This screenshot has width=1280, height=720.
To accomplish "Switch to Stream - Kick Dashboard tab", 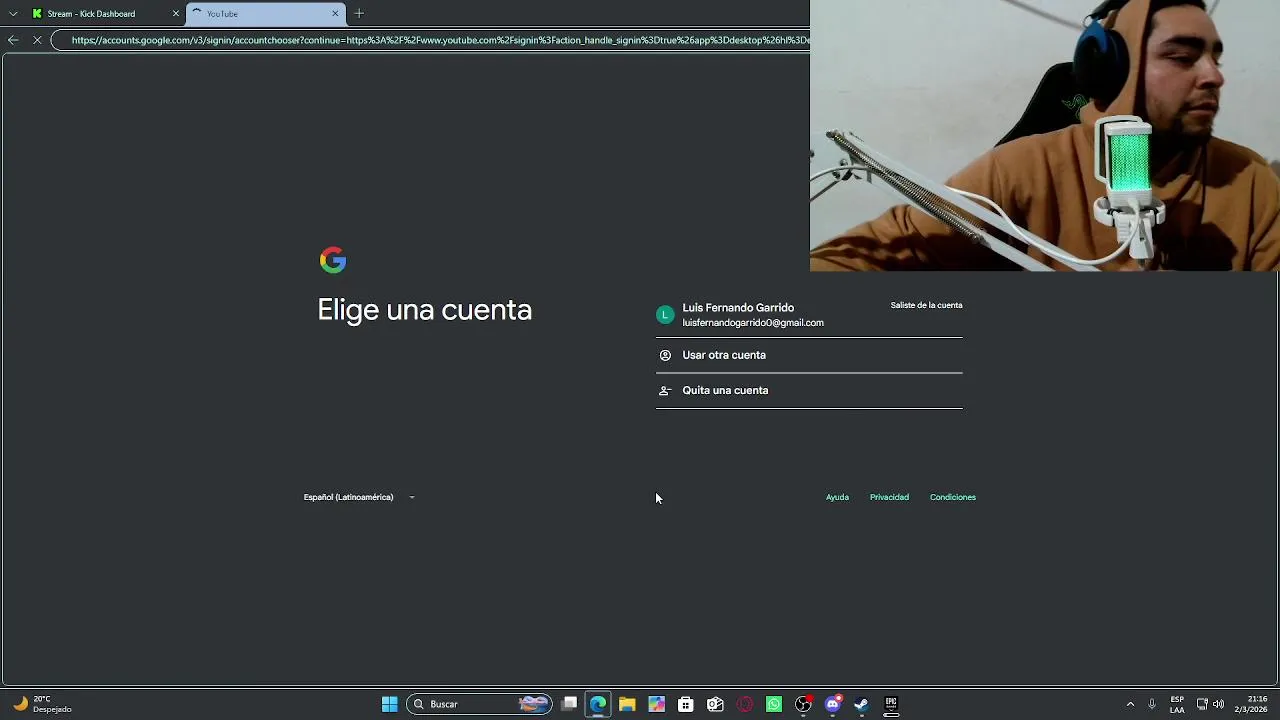I will click(106, 14).
